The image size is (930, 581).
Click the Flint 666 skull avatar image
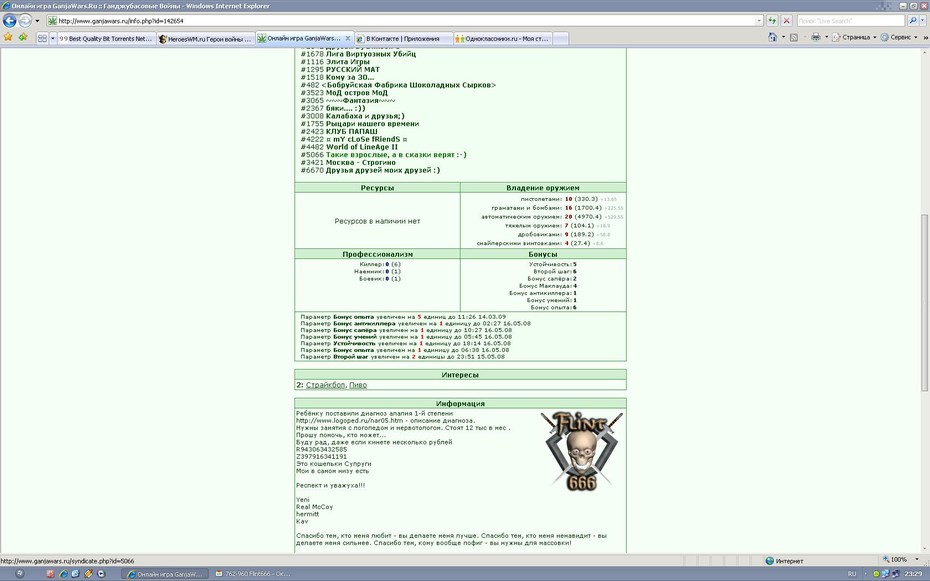pyautogui.click(x=581, y=451)
